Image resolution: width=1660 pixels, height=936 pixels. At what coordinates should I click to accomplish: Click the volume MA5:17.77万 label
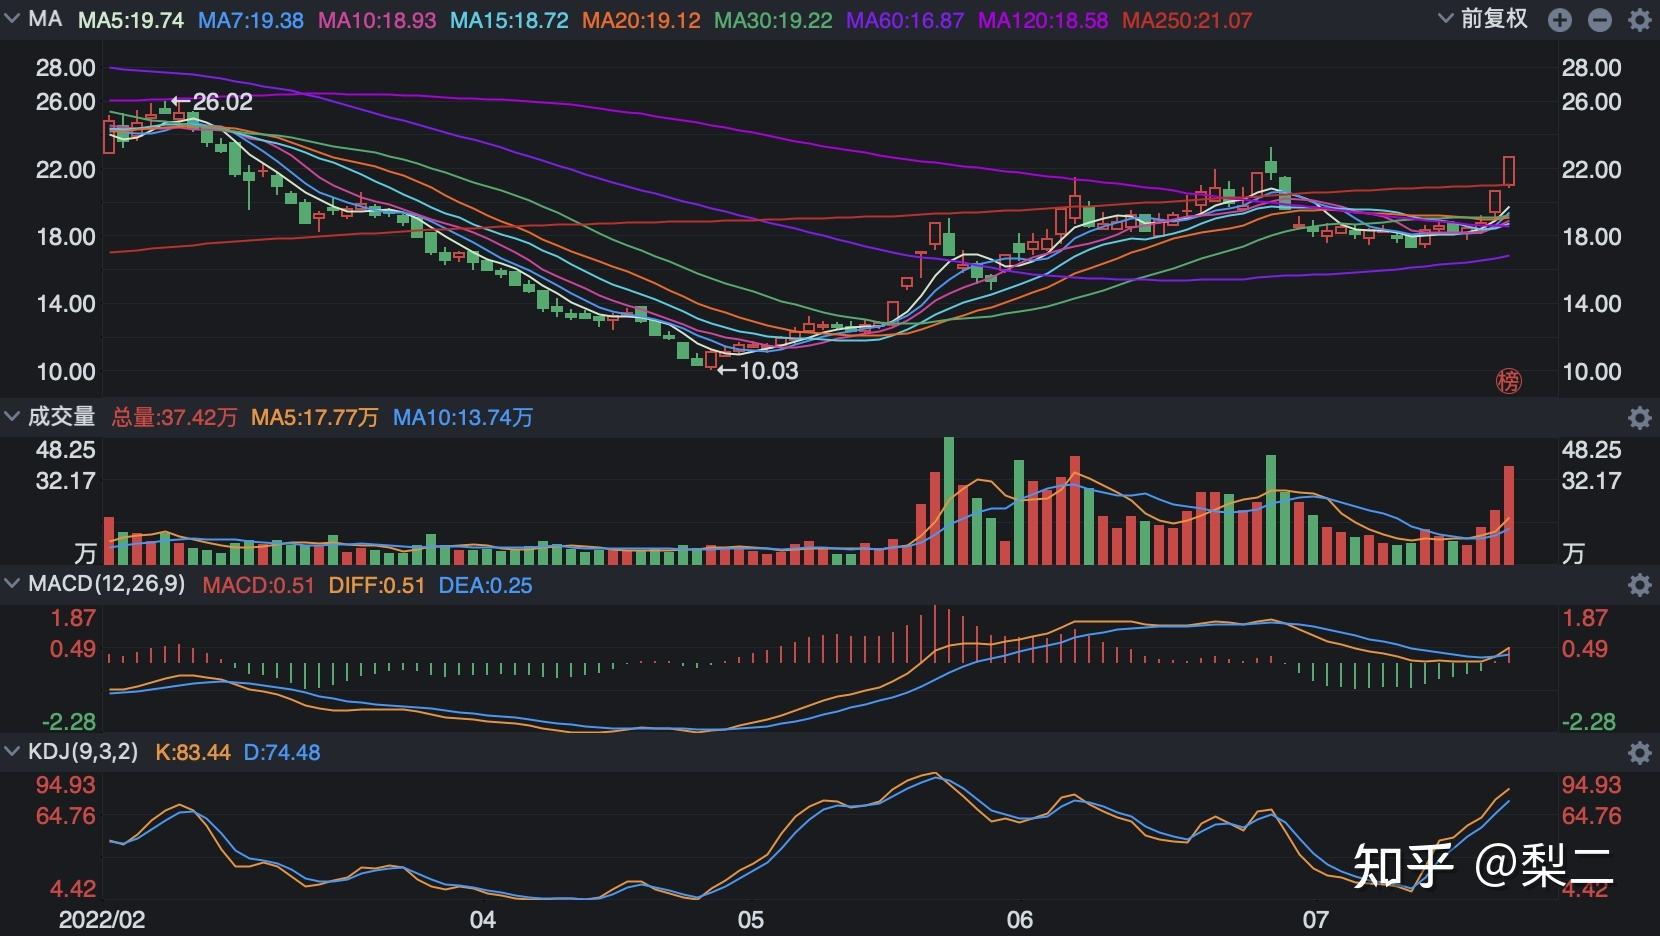314,417
